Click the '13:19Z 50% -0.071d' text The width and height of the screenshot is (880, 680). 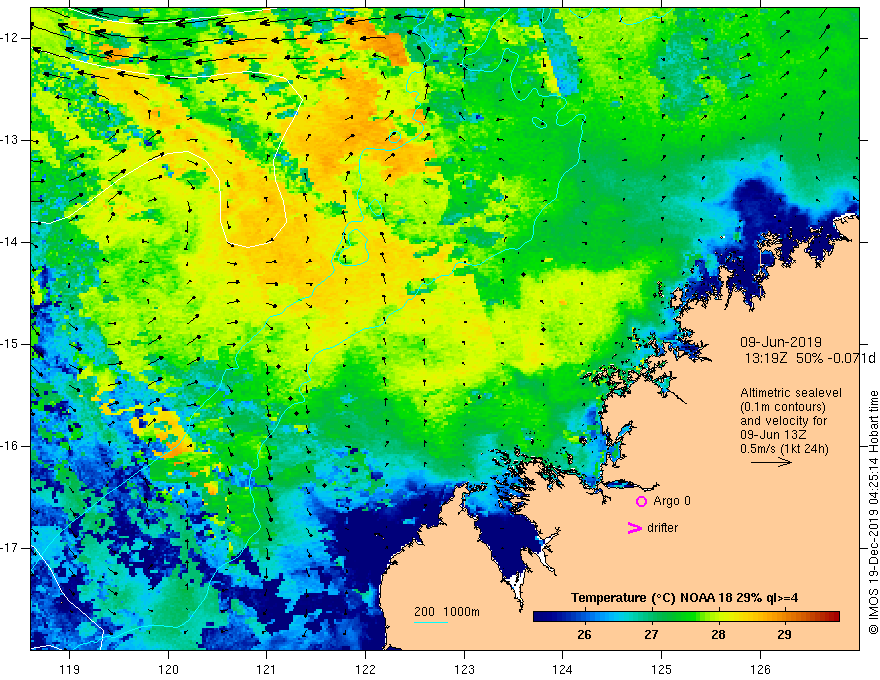(x=810, y=358)
